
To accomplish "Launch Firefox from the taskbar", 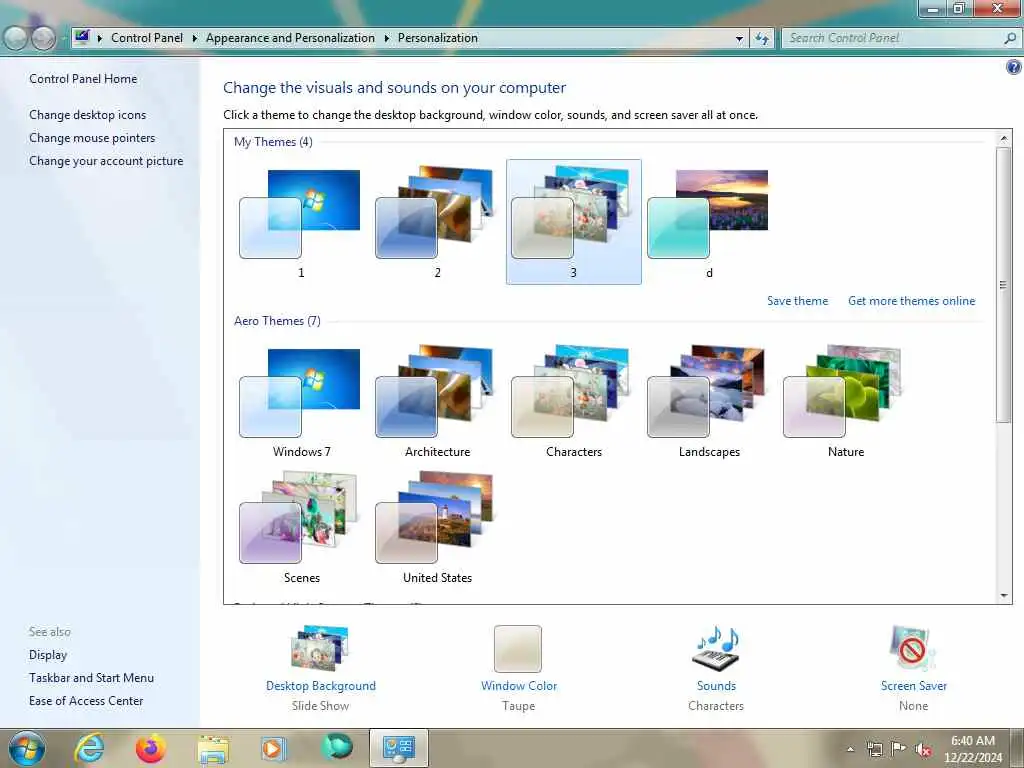I will pyautogui.click(x=150, y=748).
